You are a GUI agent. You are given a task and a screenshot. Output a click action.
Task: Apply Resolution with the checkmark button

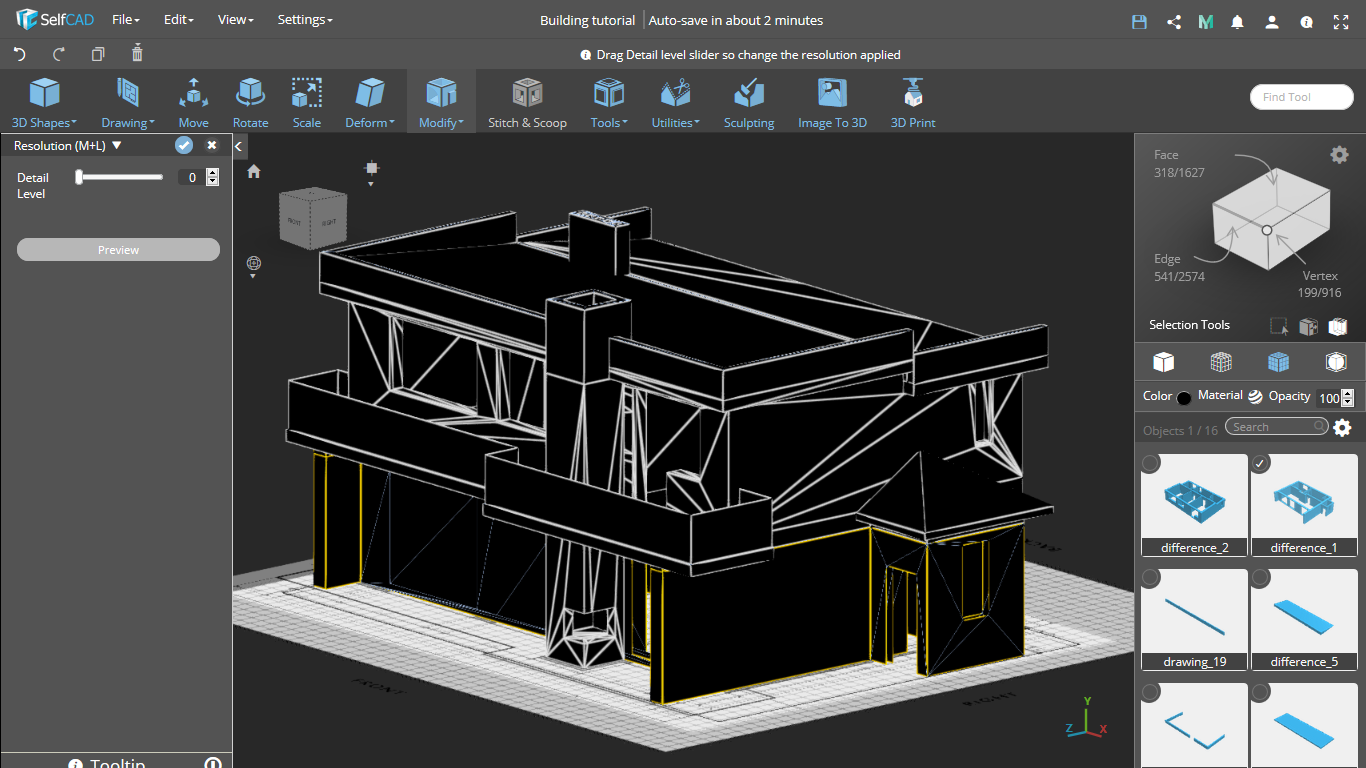point(184,145)
